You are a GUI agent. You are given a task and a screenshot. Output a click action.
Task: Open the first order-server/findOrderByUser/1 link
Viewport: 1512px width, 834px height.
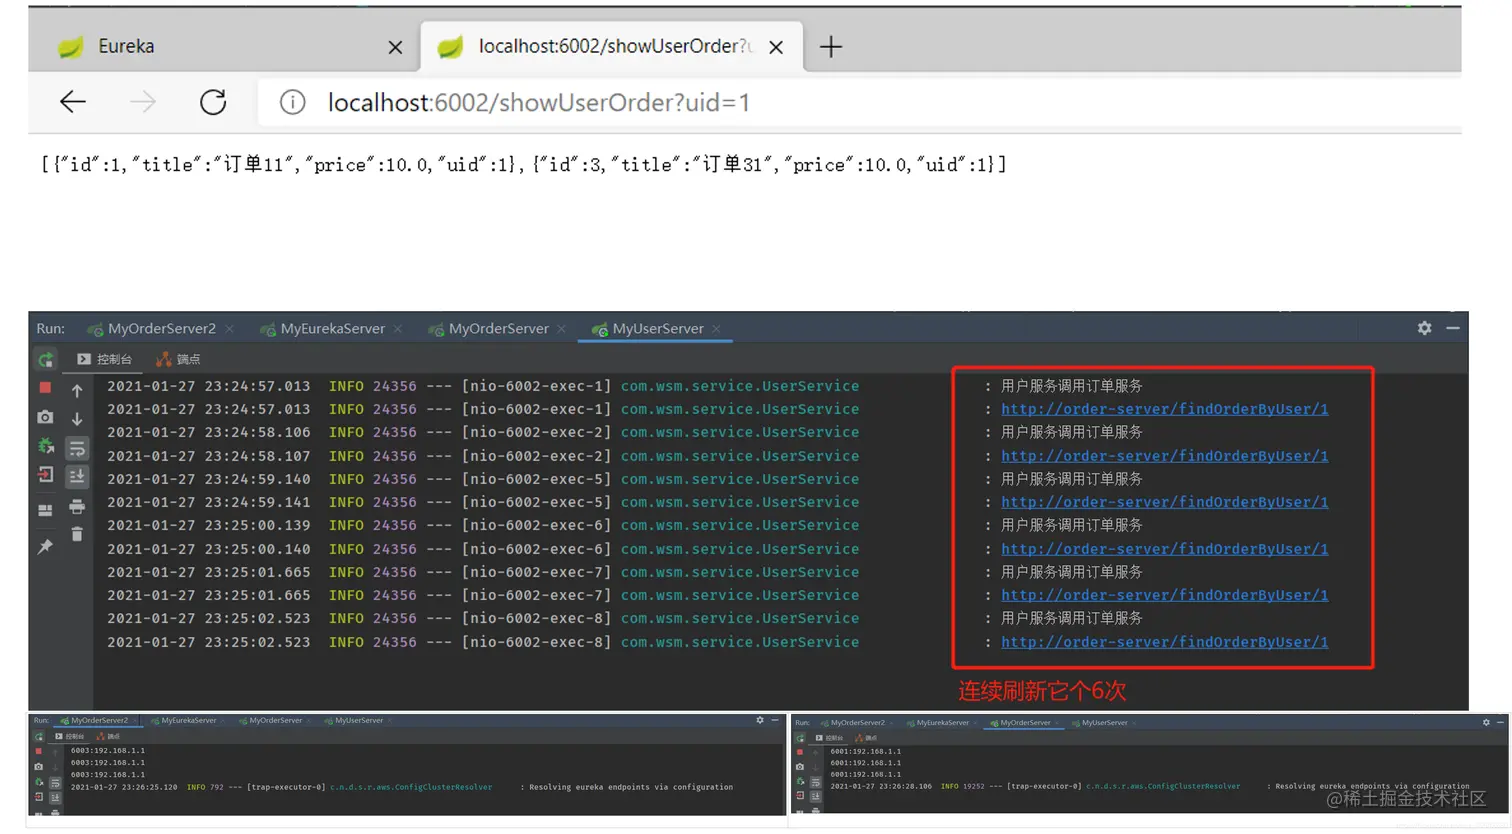1164,409
